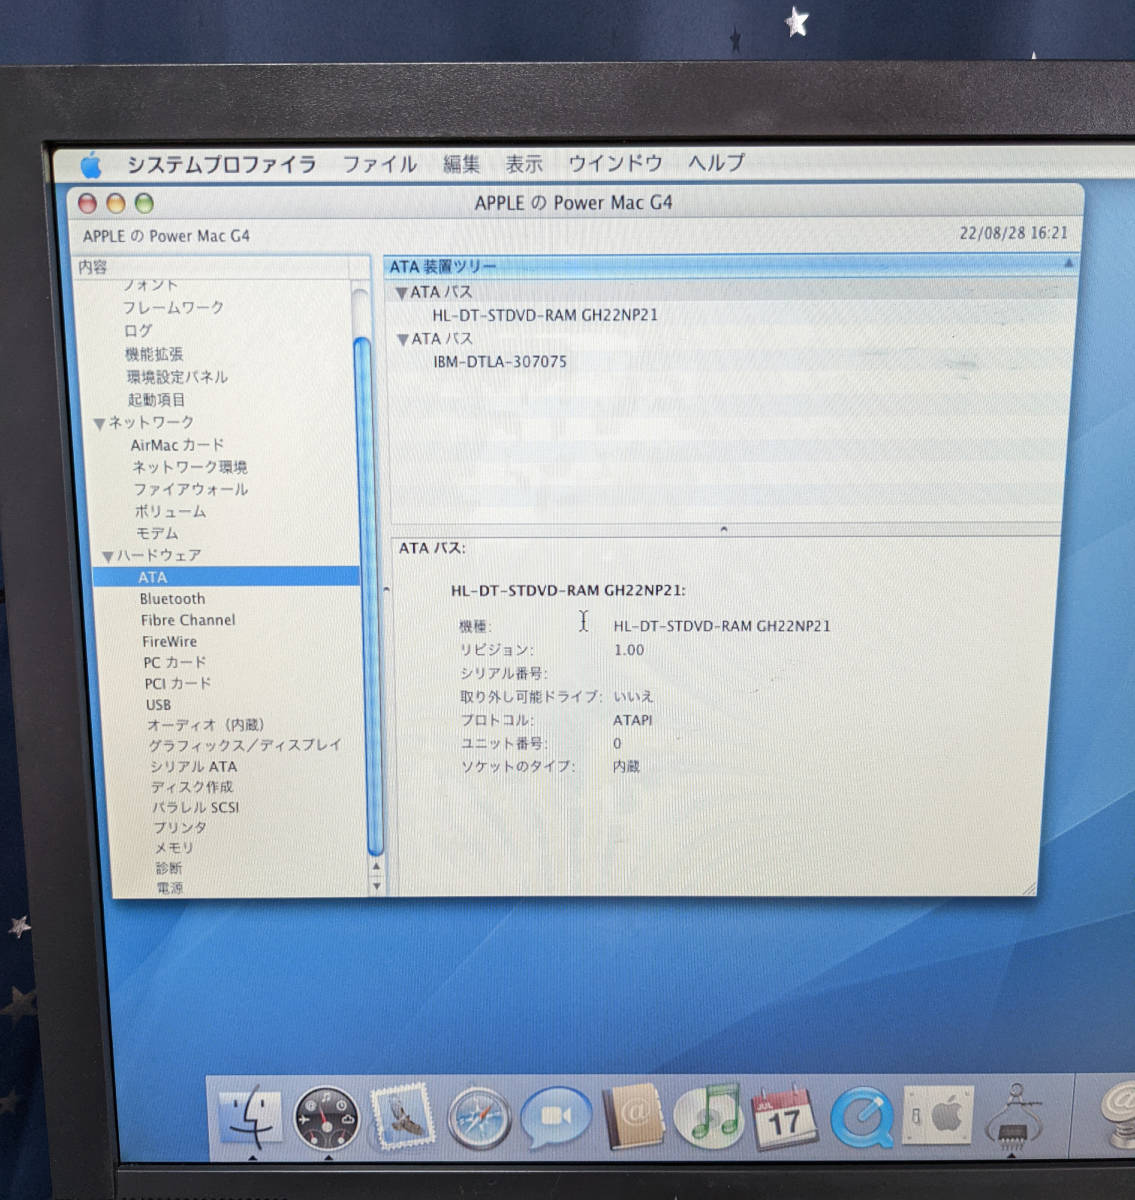Open the ヘルプ menu
Viewport: 1135px width, 1200px height.
716,162
